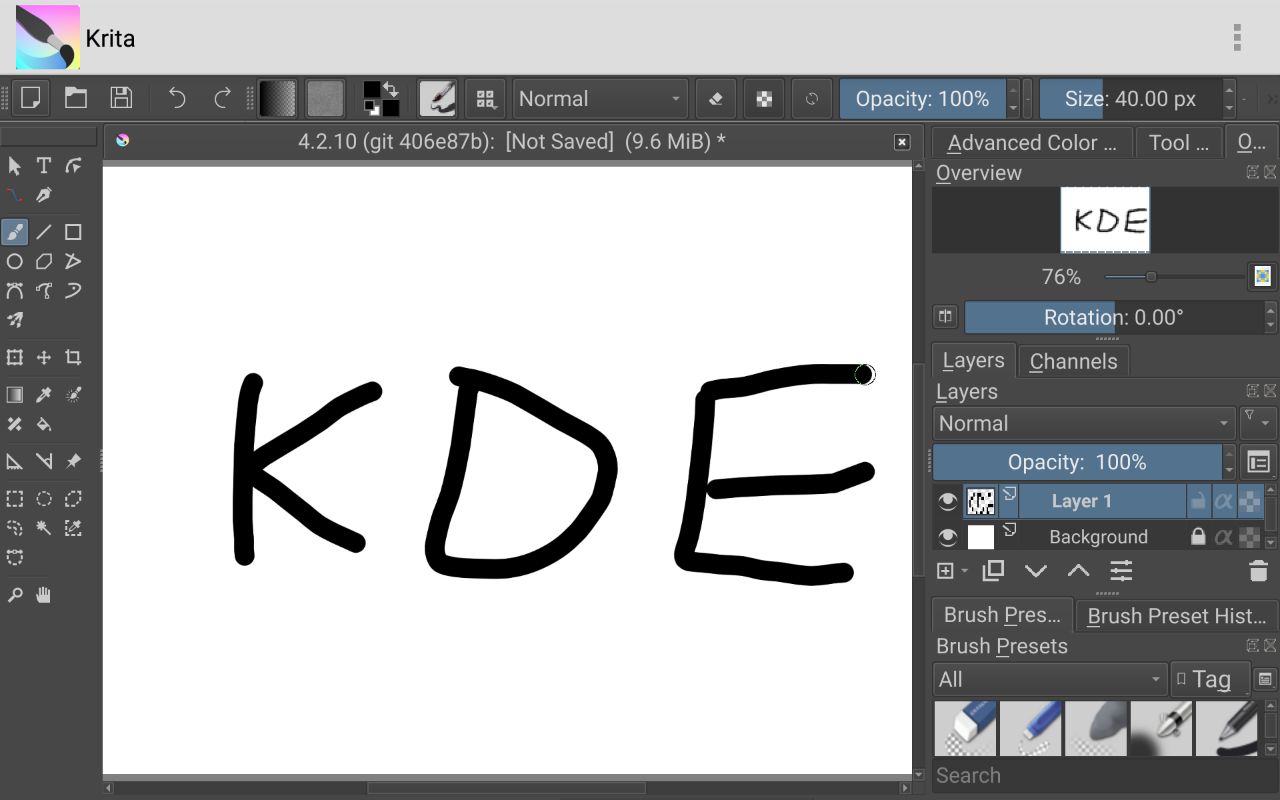
Task: Select the Calligraphy pen nib tool
Action: pos(44,195)
